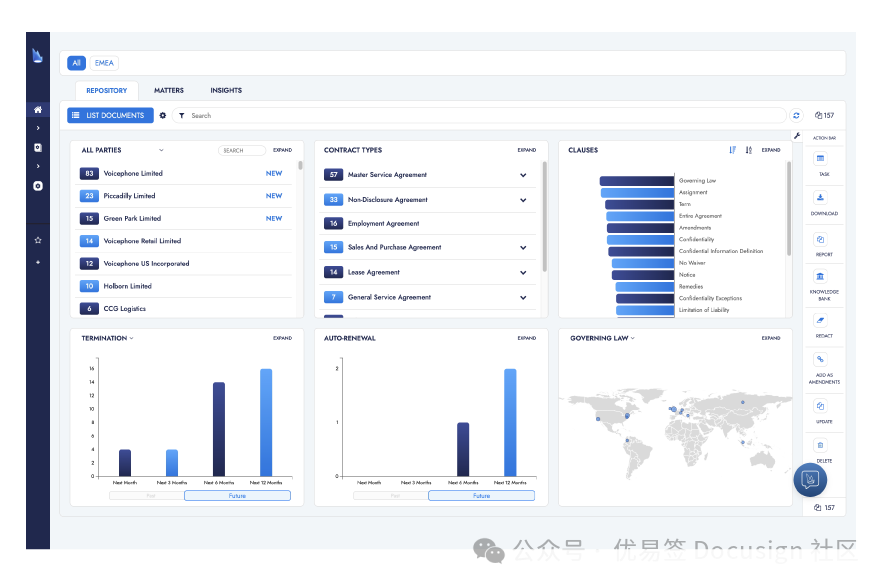Click NEW next to Green Park Limited
The height and width of the screenshot is (585, 886).
pyautogui.click(x=274, y=219)
